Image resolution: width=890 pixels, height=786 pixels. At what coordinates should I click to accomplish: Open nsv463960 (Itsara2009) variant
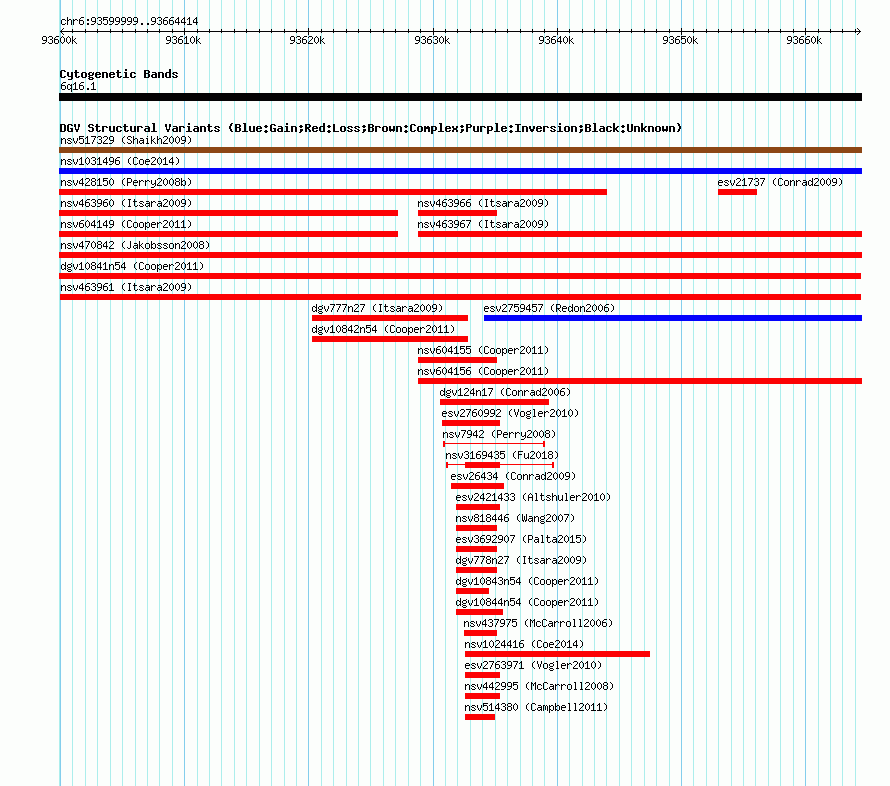click(126, 203)
